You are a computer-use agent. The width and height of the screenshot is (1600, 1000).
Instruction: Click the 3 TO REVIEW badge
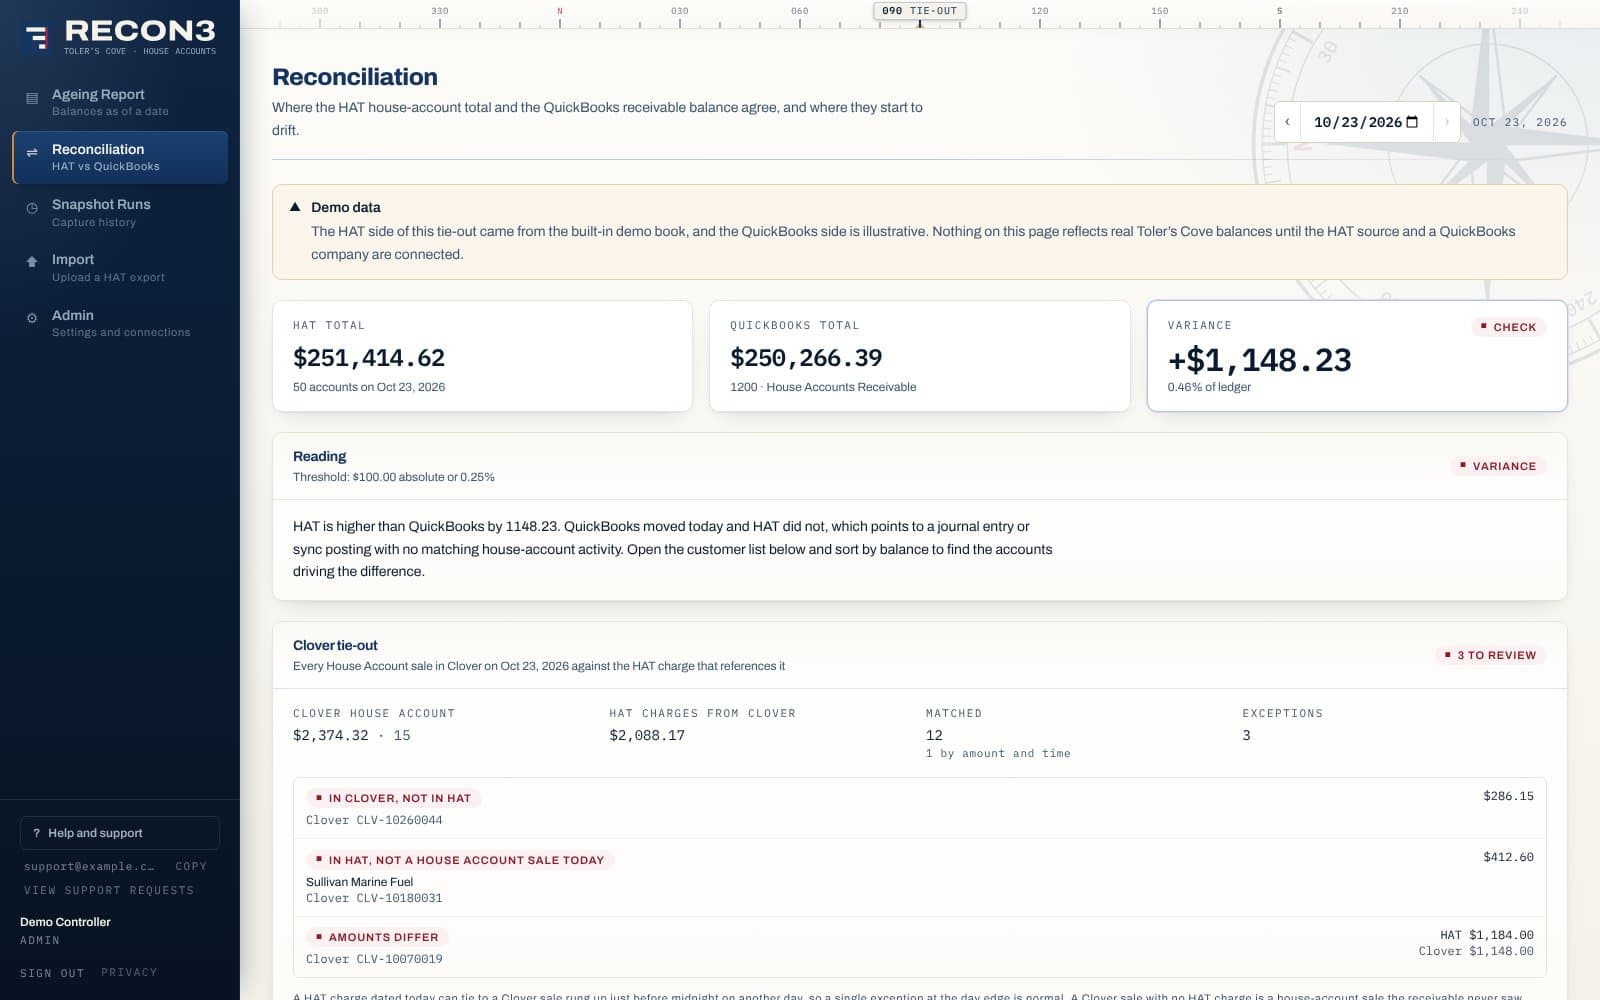1490,655
